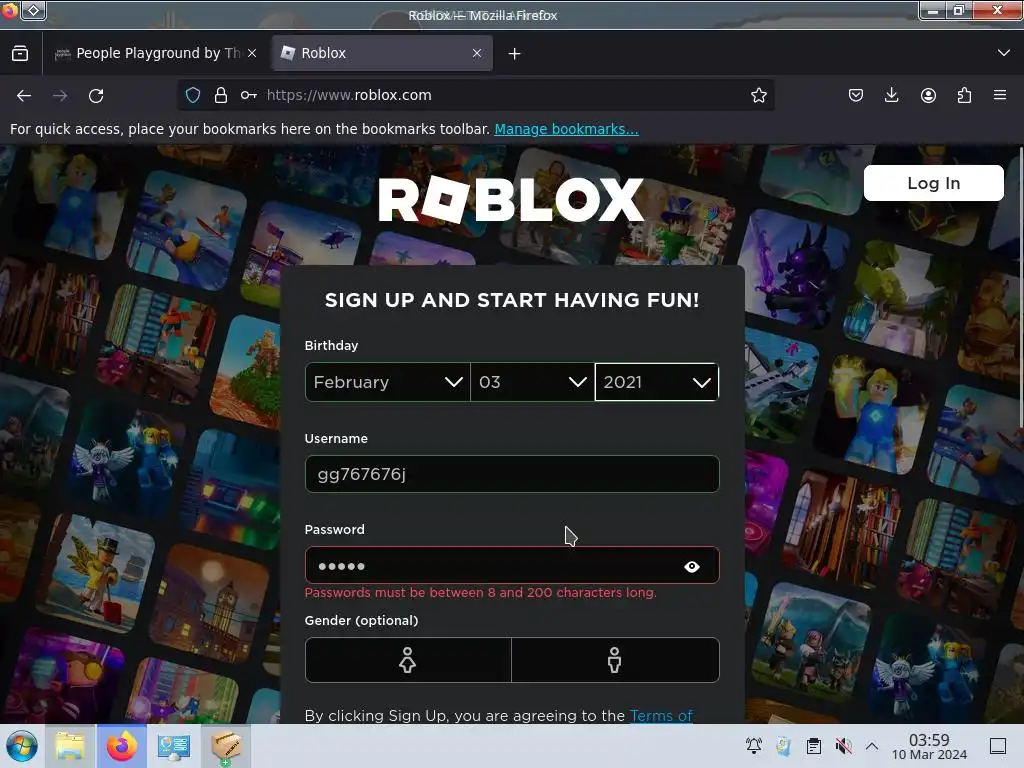1024x768 pixels.
Task: Click the password length error message
Action: (x=481, y=593)
